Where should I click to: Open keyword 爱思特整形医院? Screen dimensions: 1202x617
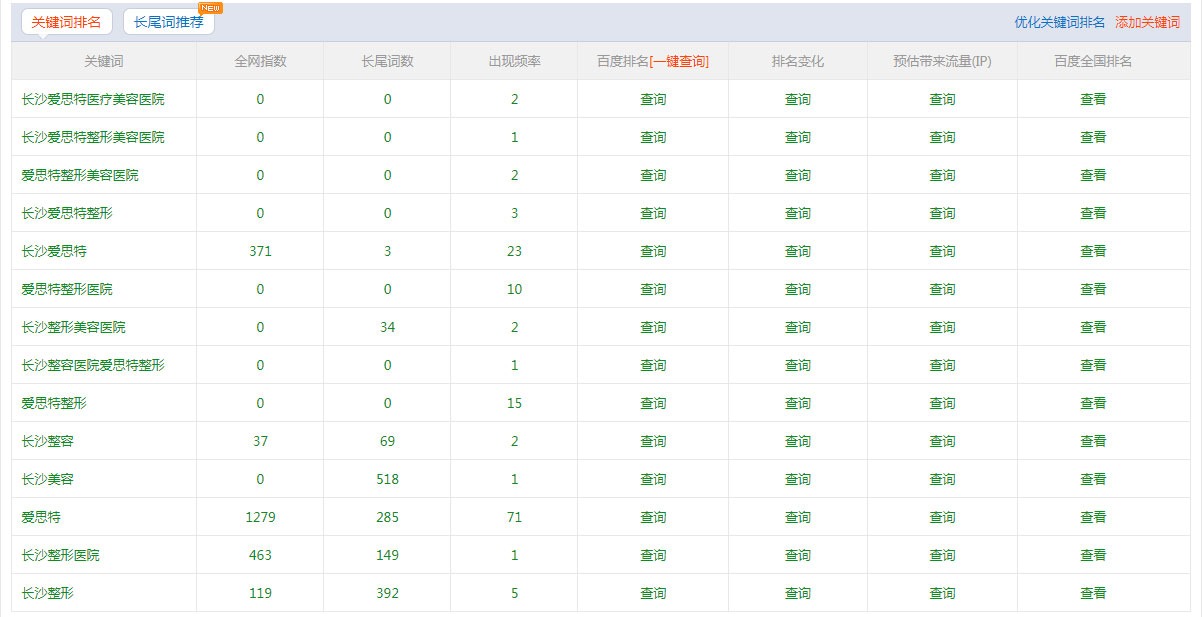(x=67, y=289)
